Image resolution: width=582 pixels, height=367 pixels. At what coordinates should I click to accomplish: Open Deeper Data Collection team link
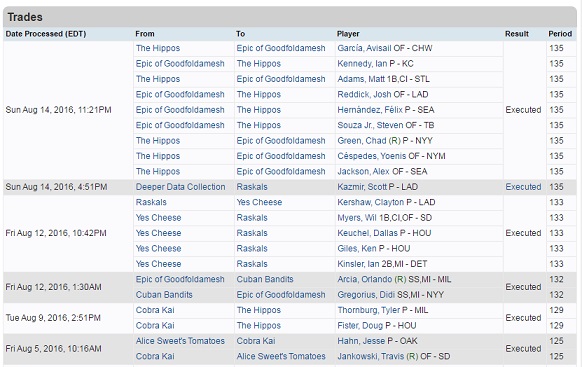(180, 187)
